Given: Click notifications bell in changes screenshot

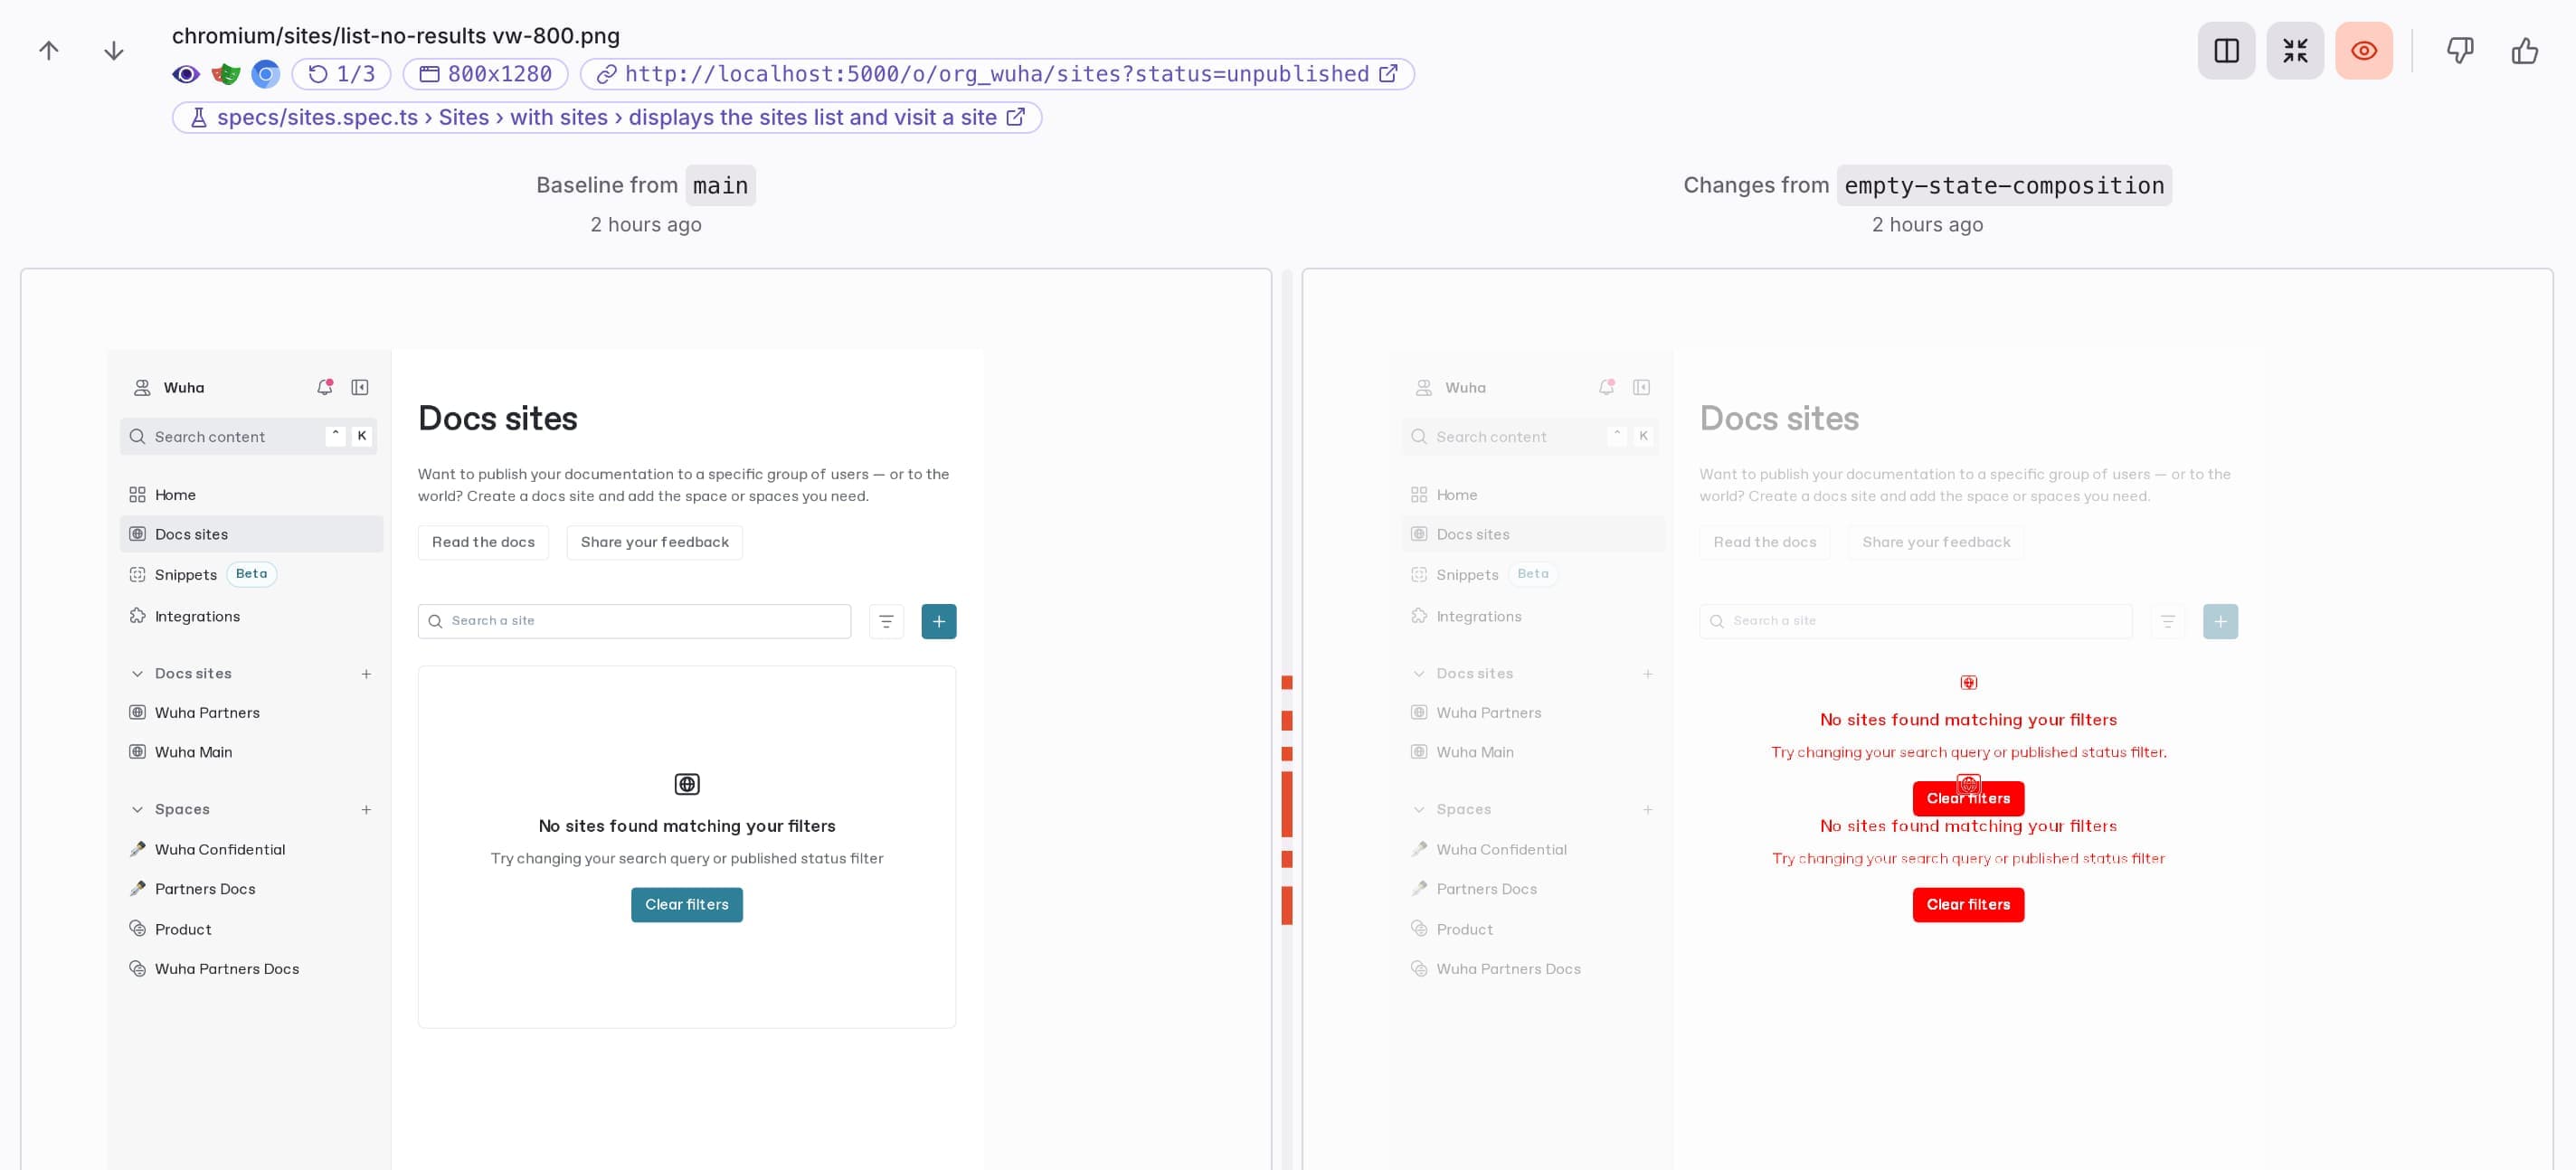Looking at the screenshot, I should tap(1607, 387).
